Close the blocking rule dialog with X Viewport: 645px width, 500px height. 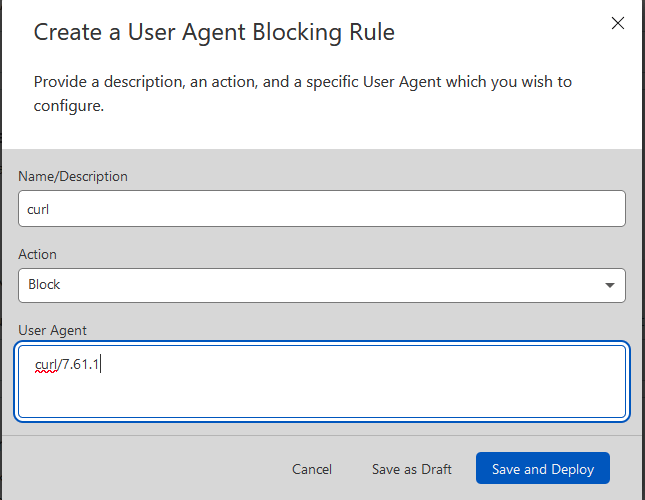click(x=617, y=23)
